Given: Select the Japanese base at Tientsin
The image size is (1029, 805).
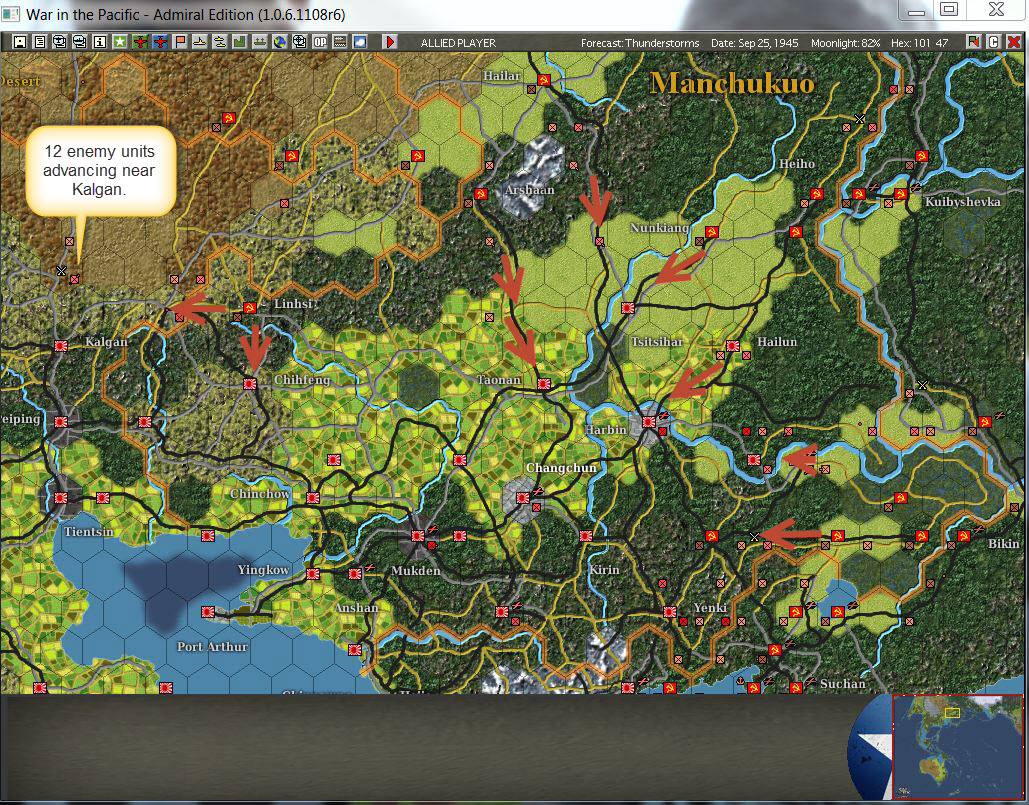Looking at the screenshot, I should [61, 498].
